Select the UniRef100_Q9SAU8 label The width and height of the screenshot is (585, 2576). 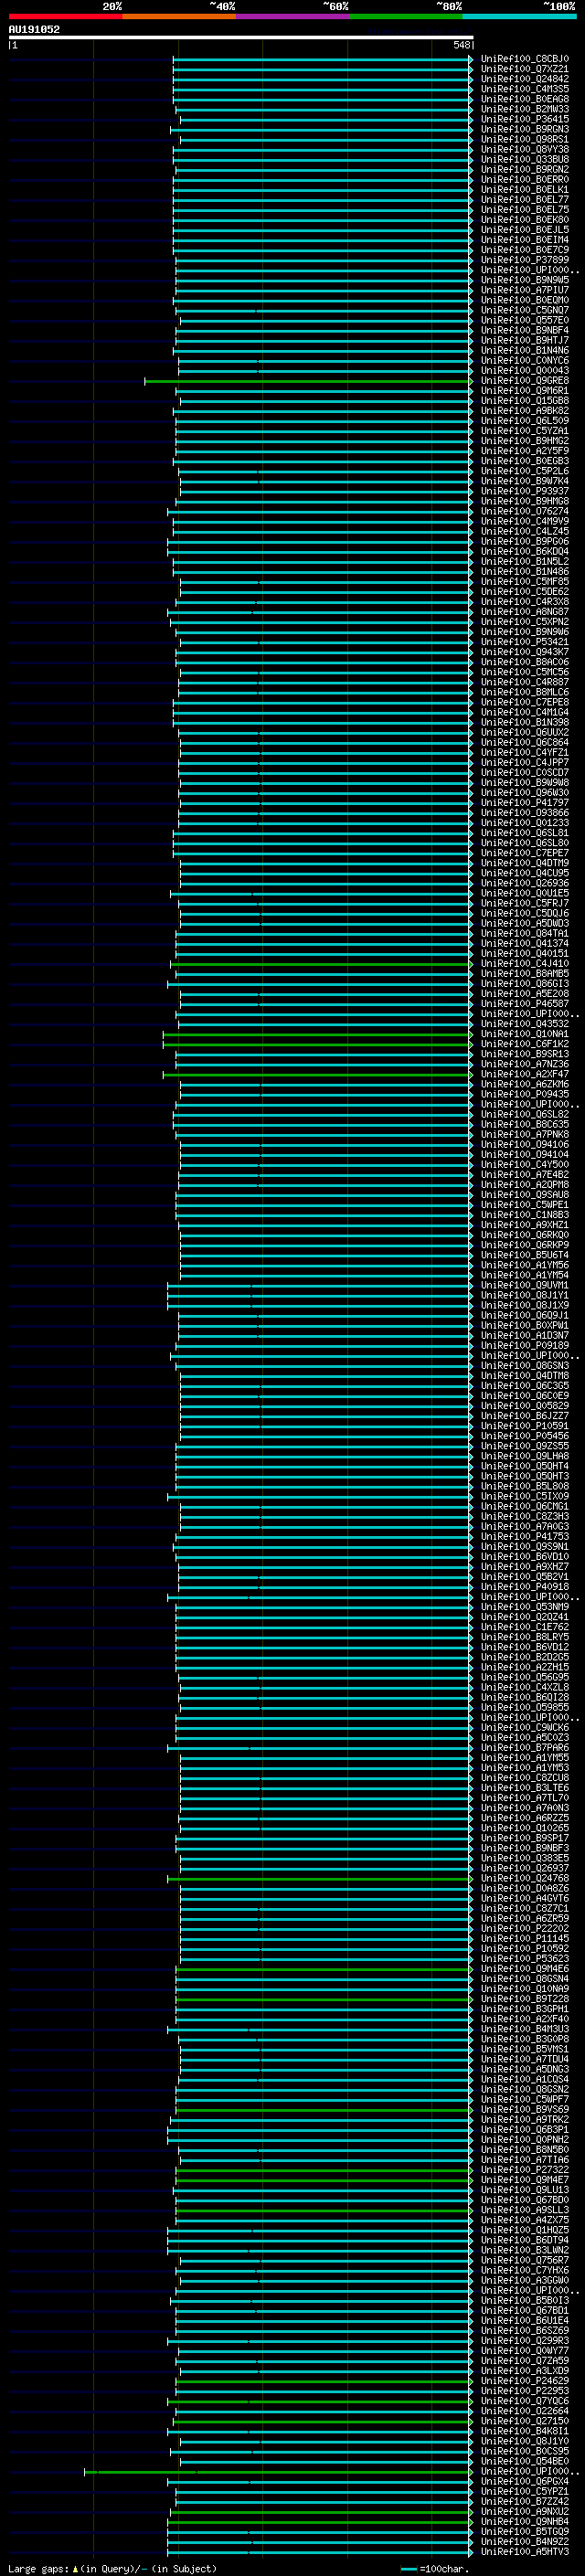tap(524, 1195)
